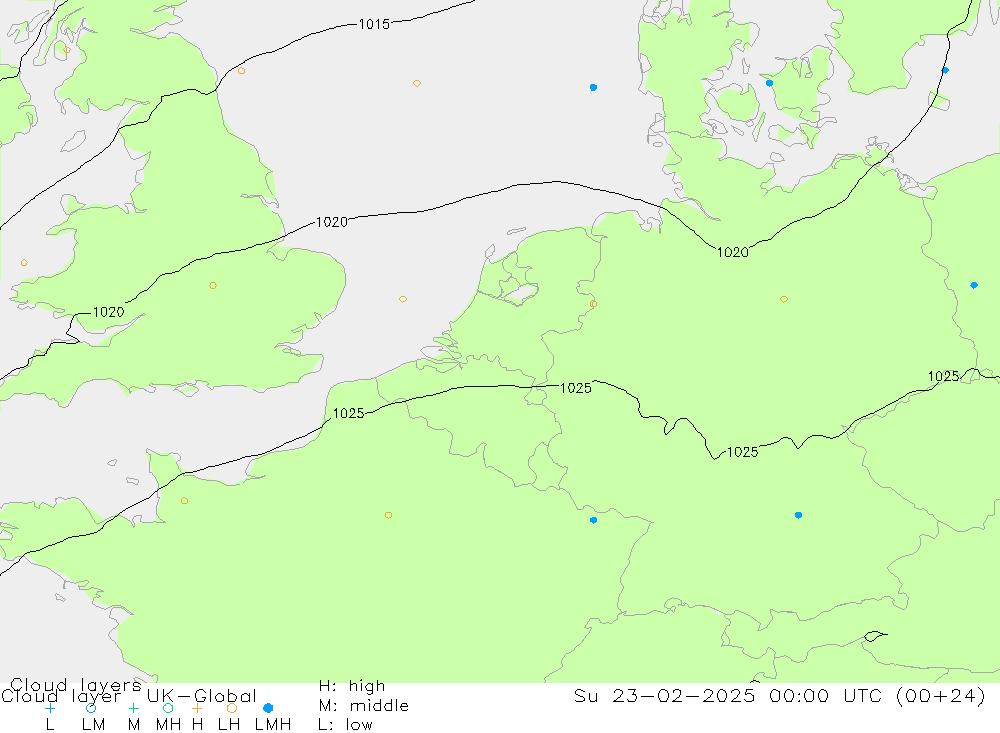Click the 'MH' legend caption
Viewport: 1000px width, 733px height.
[168, 725]
